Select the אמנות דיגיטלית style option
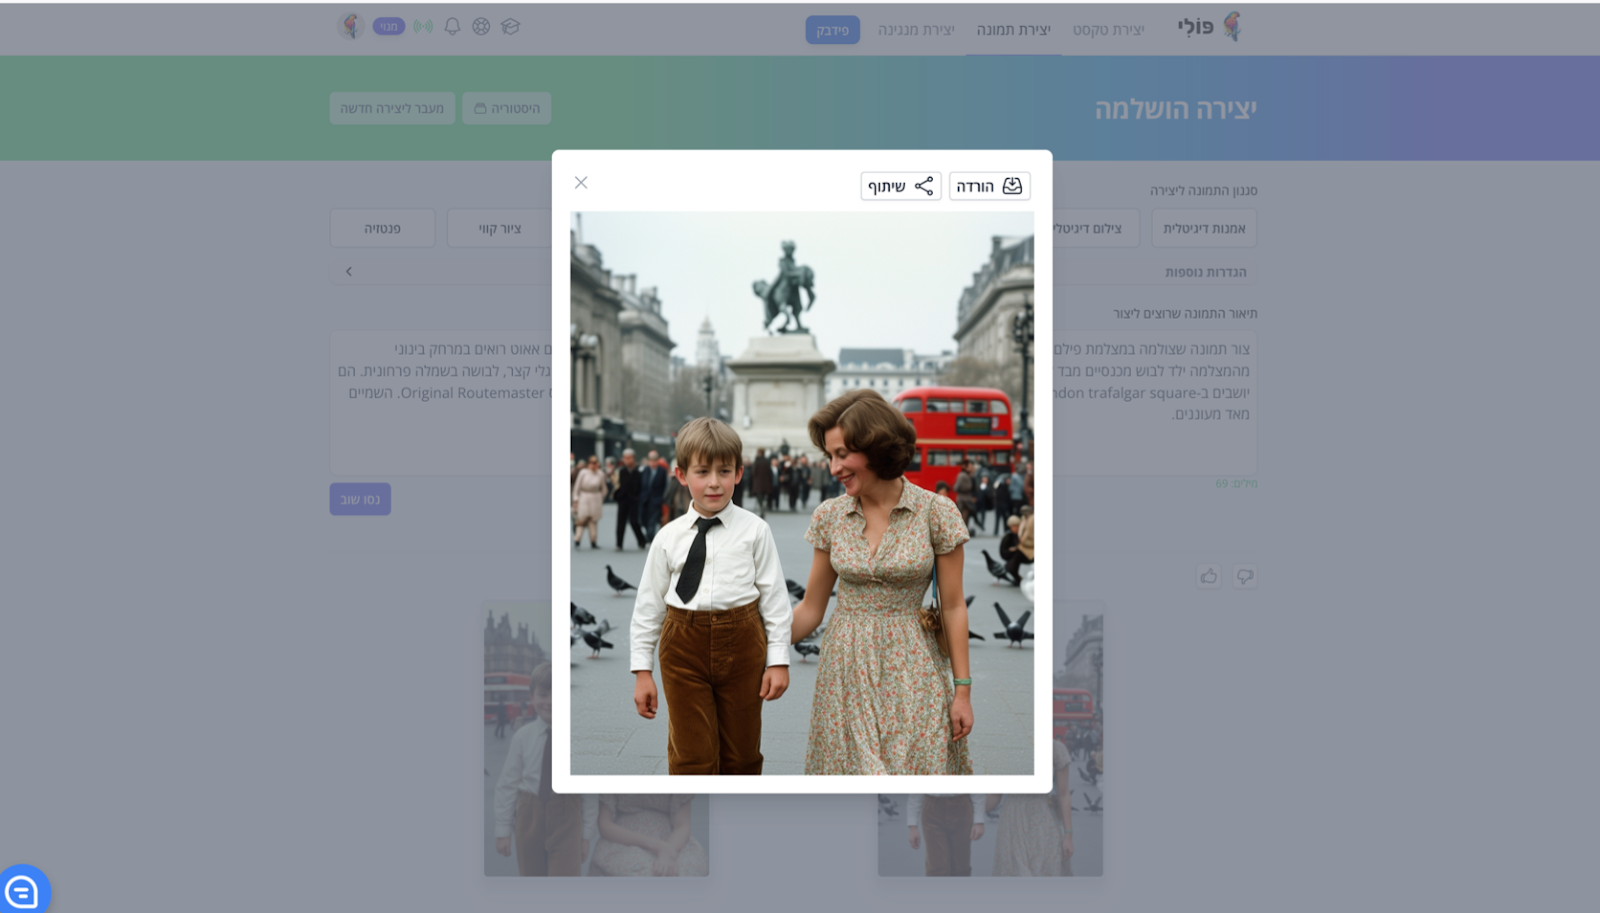This screenshot has width=1600, height=913. click(x=1204, y=228)
